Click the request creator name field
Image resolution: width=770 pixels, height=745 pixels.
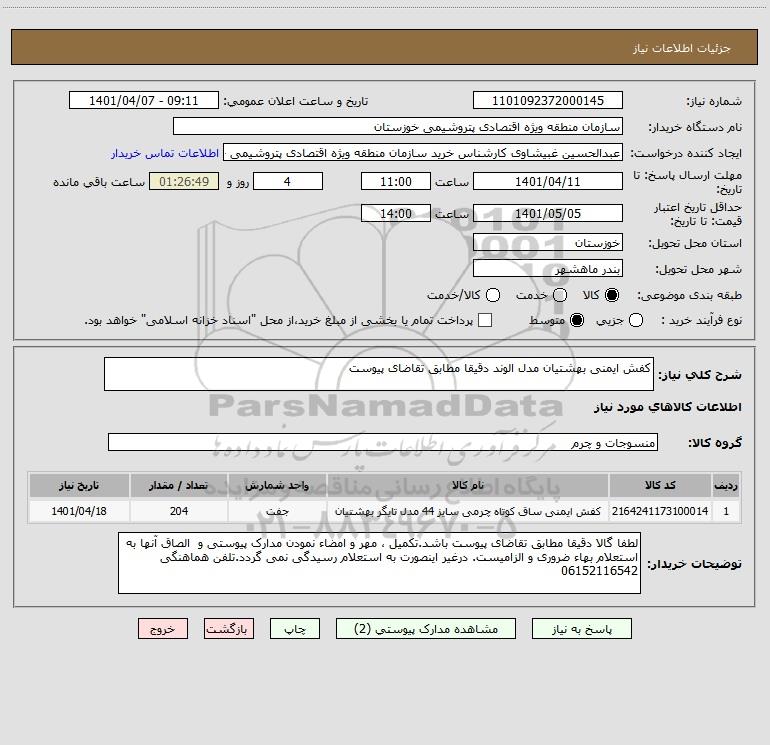(x=423, y=152)
